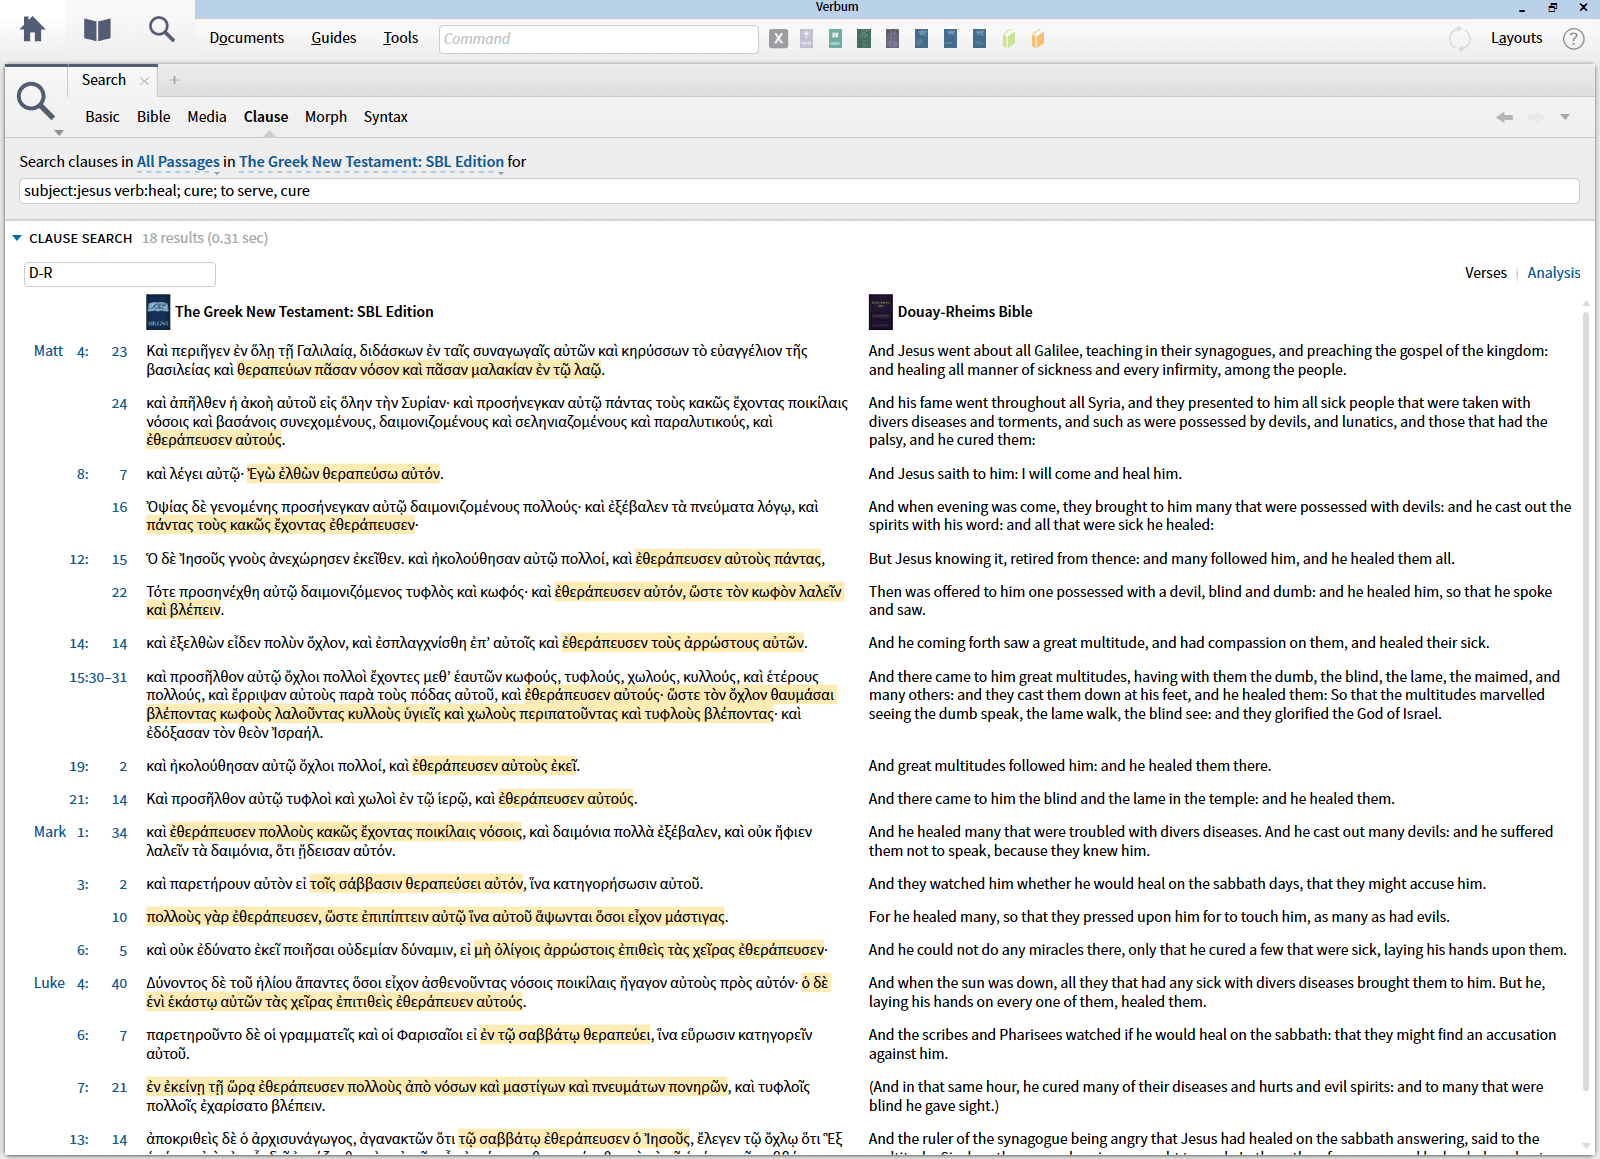1600x1159 pixels.
Task: Open the history dropdown arrow
Action: tap(1565, 117)
